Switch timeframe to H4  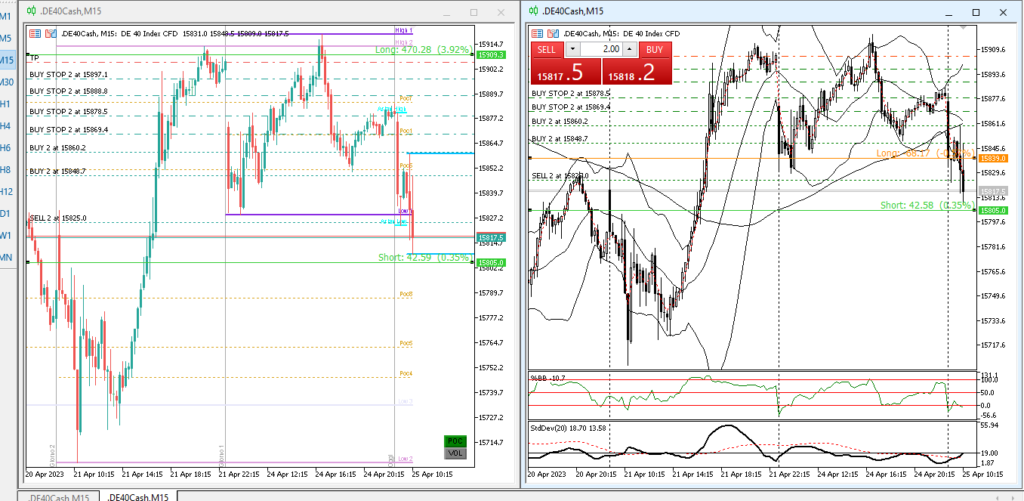coord(6,126)
